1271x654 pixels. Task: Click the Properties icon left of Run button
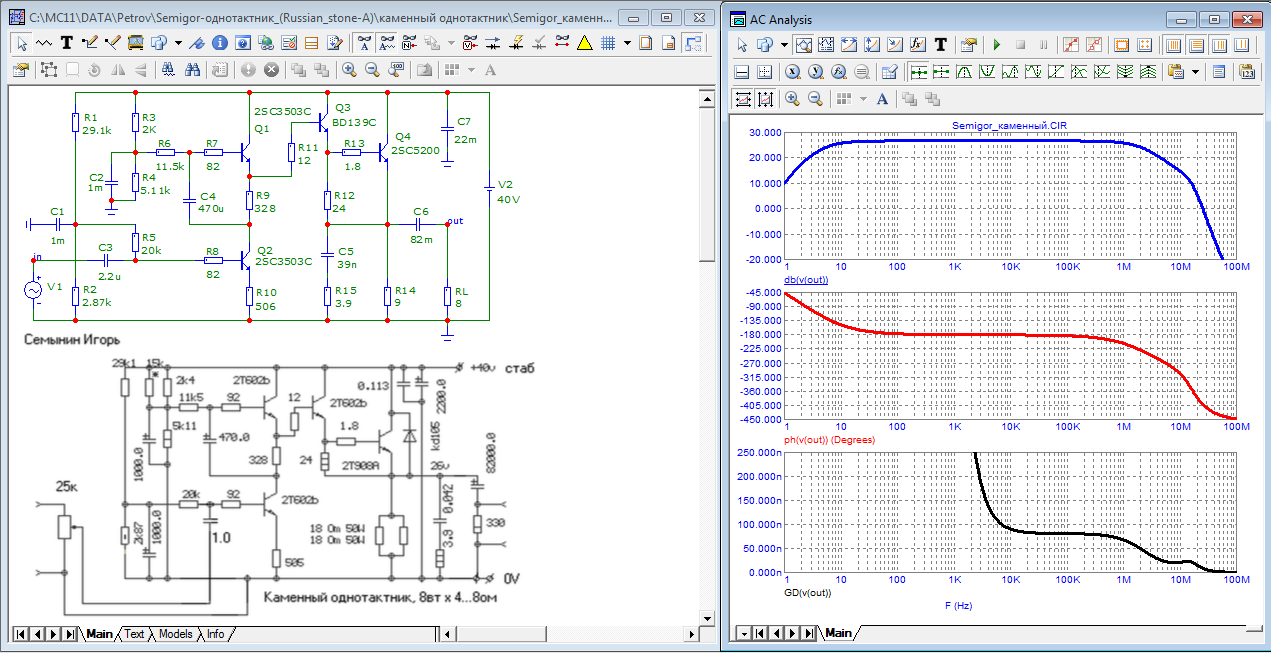point(968,45)
